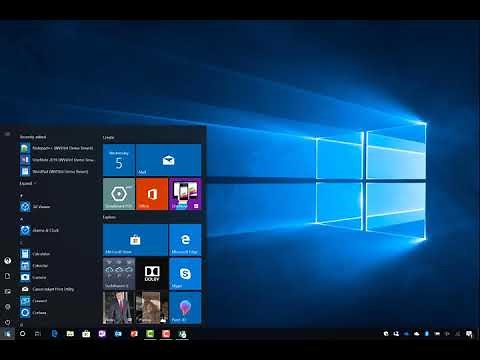
Task: Click the Expand option under recently added
Action: click(x=28, y=183)
